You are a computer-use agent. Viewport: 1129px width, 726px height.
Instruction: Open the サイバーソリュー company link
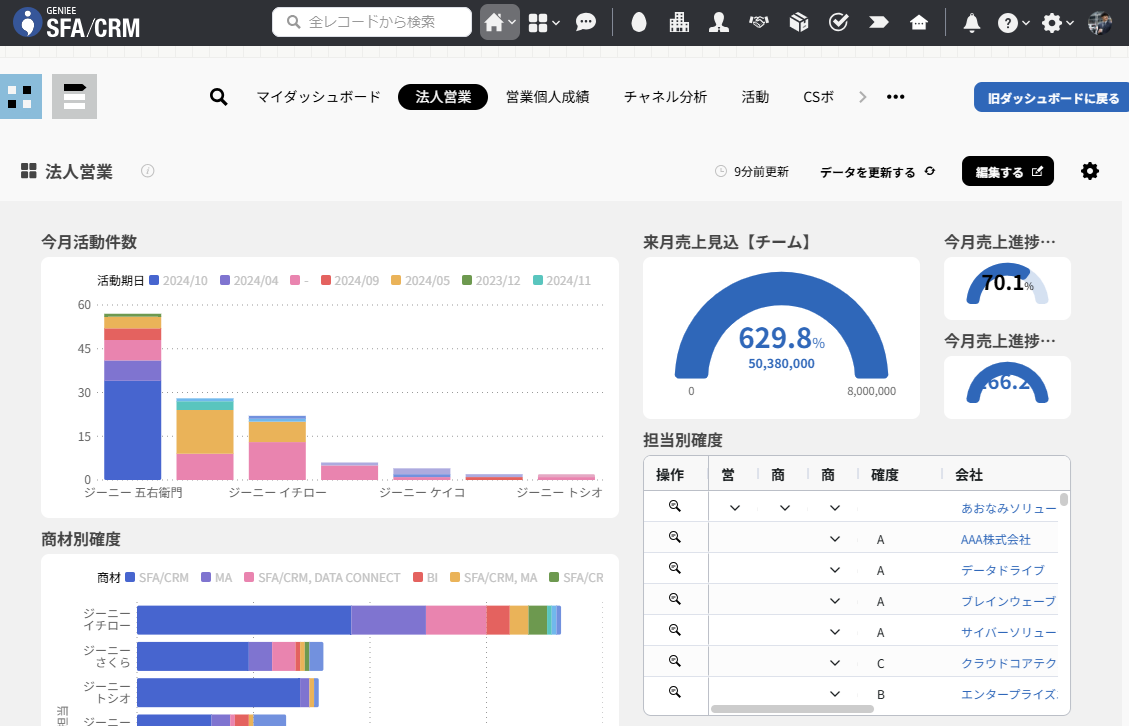pyautogui.click(x=1009, y=632)
